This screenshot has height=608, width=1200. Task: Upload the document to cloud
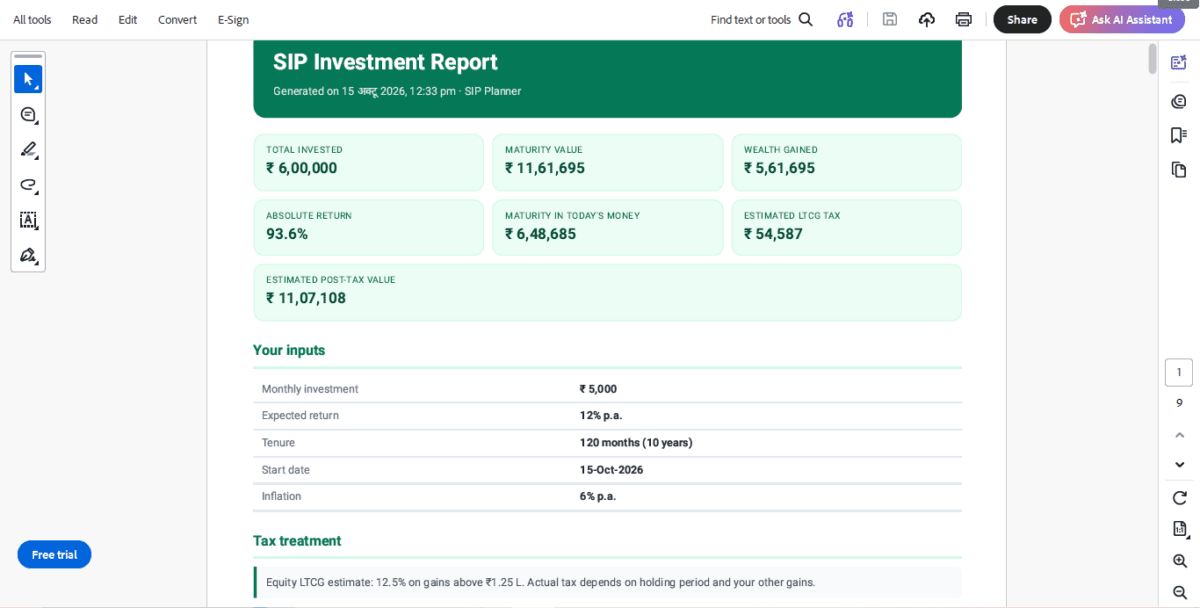[x=926, y=19]
